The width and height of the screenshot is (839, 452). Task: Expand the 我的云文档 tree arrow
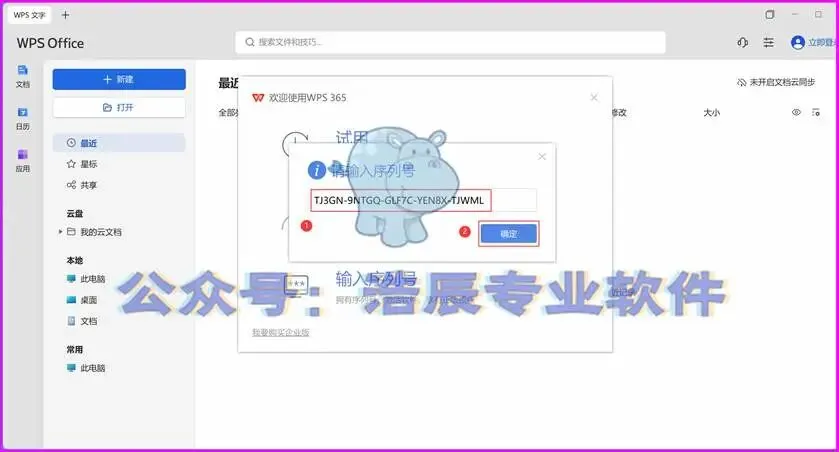pos(60,232)
